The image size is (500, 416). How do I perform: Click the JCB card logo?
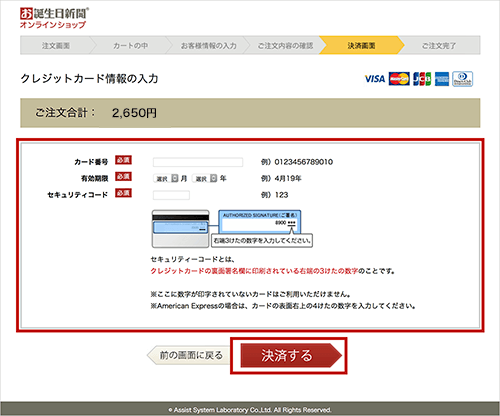tap(422, 79)
